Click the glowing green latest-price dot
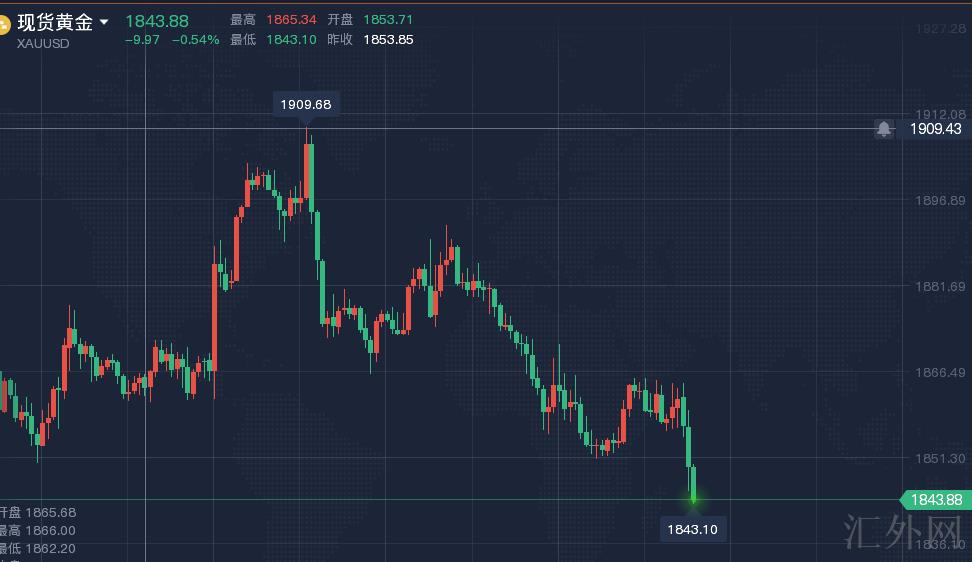Image resolution: width=972 pixels, height=562 pixels. pyautogui.click(x=693, y=499)
